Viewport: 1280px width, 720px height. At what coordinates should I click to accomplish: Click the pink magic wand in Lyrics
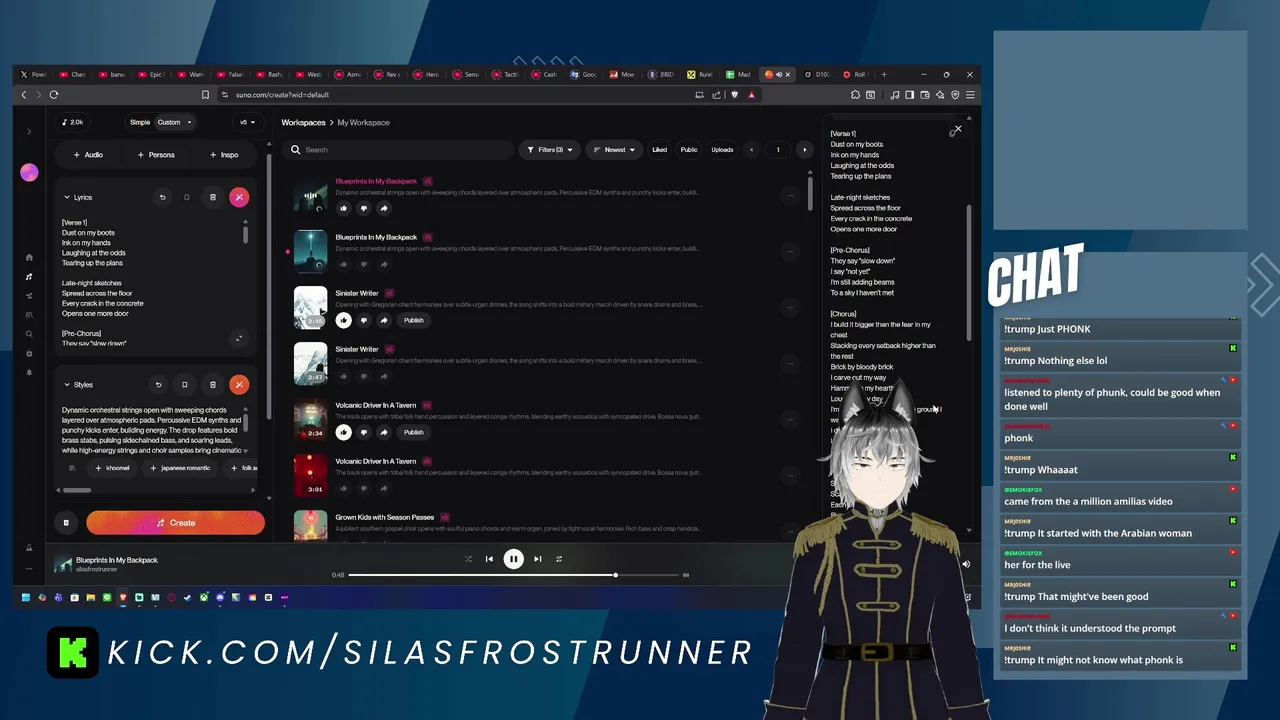coord(238,197)
